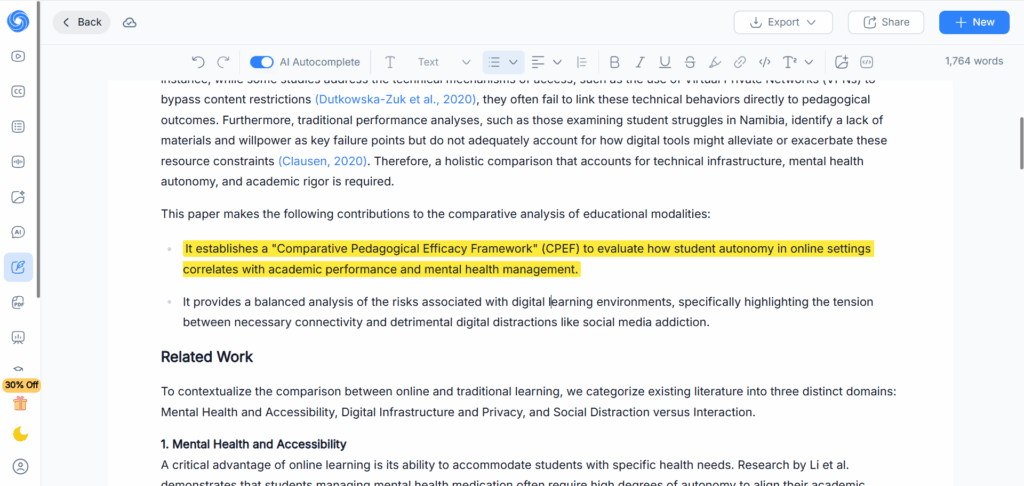The width and height of the screenshot is (1024, 486).
Task: Click the Related Work heading
Action: click(206, 357)
